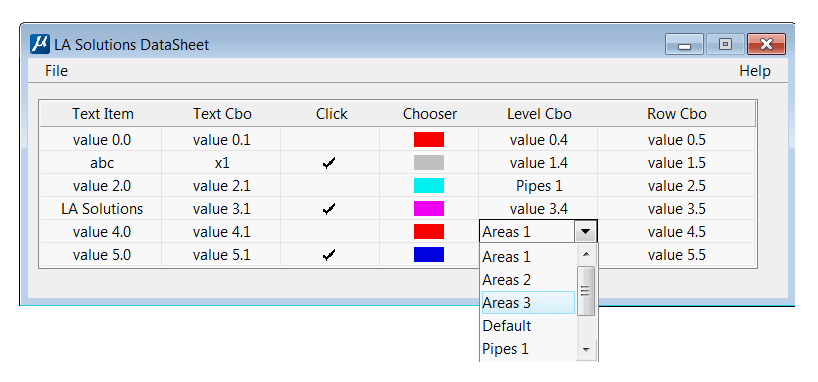Select the abc text cell
The width and height of the screenshot is (818, 382).
tap(102, 163)
